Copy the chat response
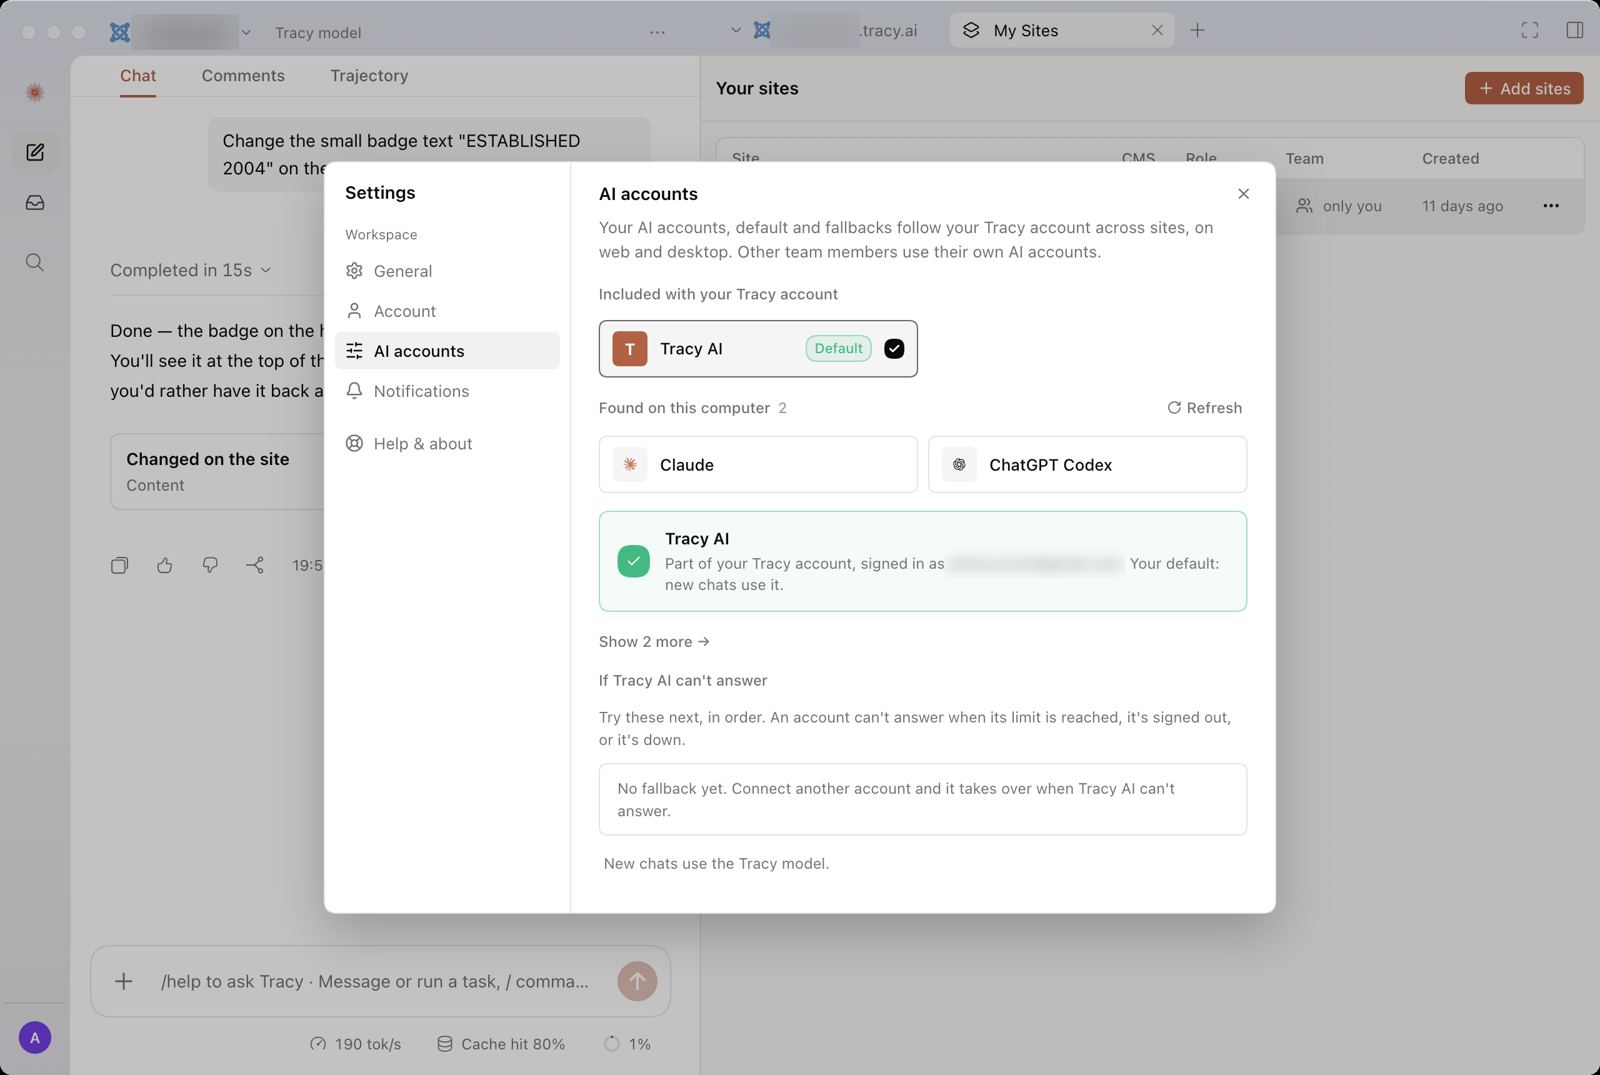 coord(120,565)
